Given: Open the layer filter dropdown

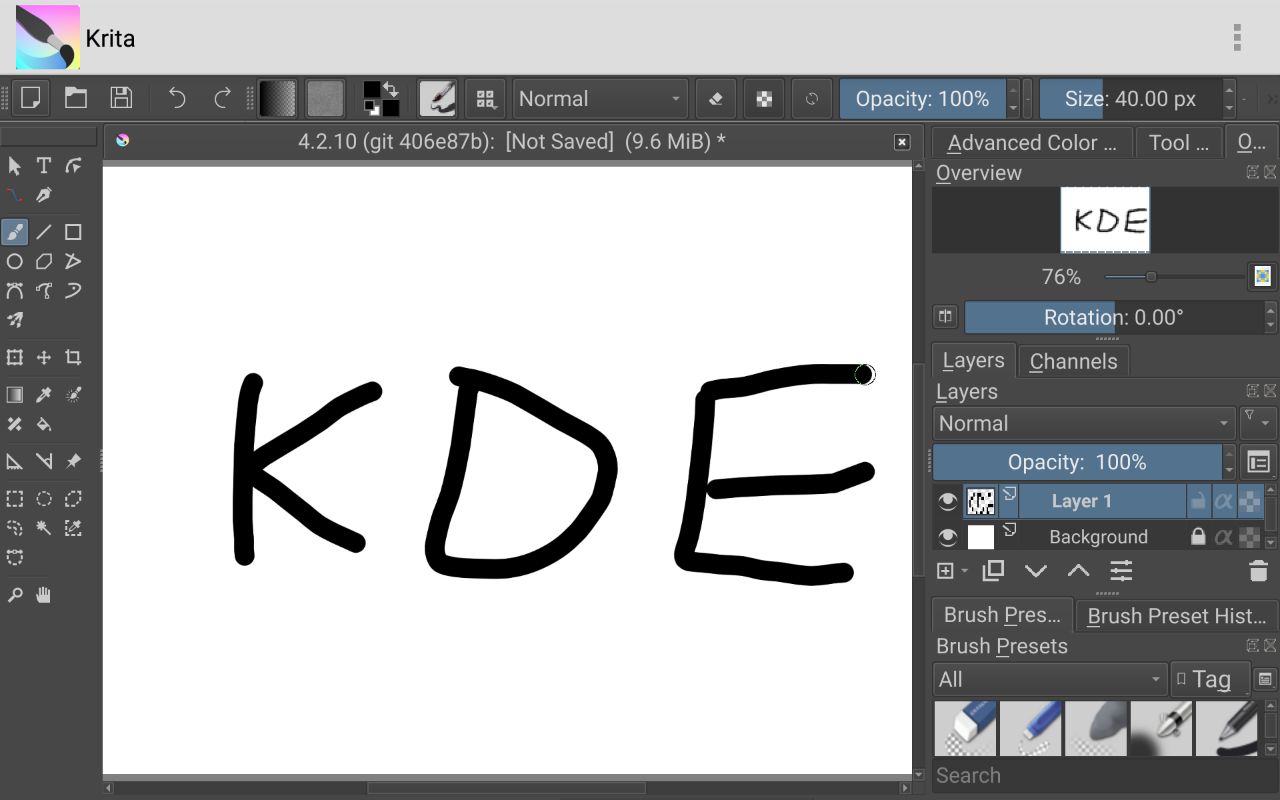Looking at the screenshot, I should tap(1257, 422).
